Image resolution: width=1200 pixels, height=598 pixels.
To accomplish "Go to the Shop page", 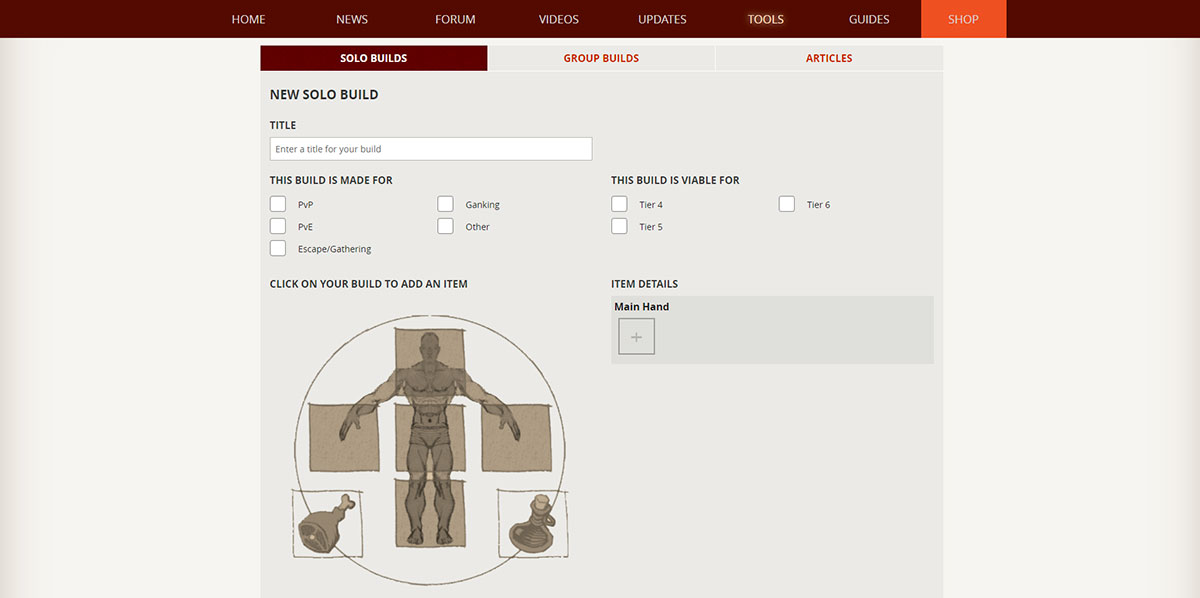I will pyautogui.click(x=963, y=19).
